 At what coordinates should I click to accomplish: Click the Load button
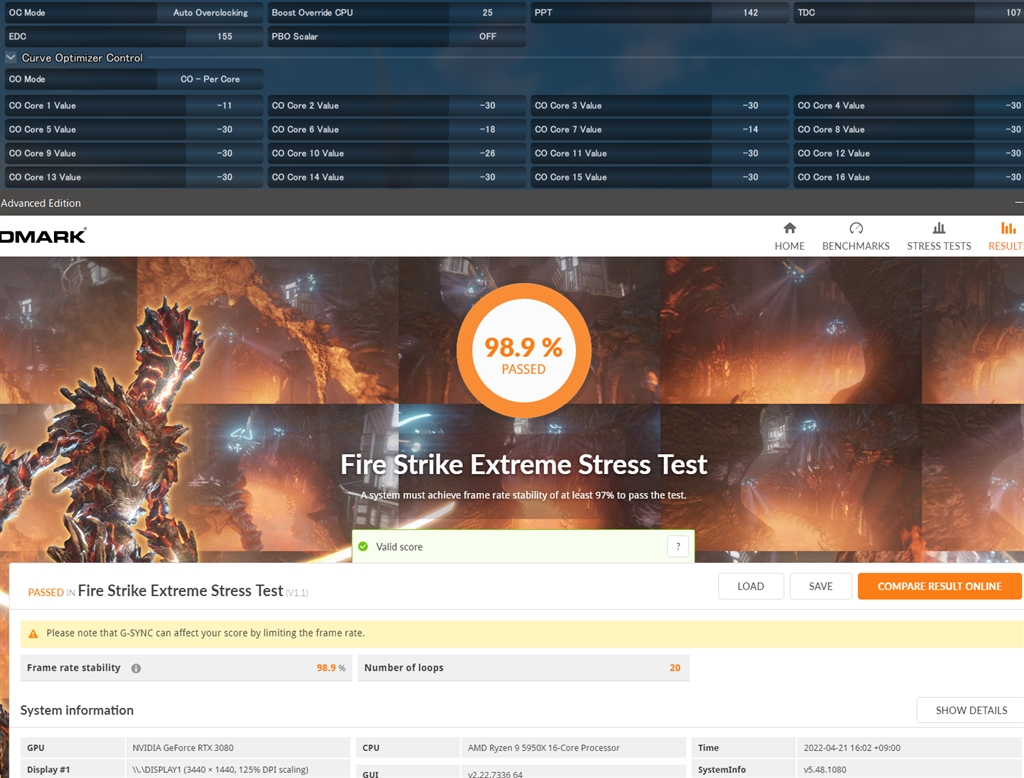point(750,586)
